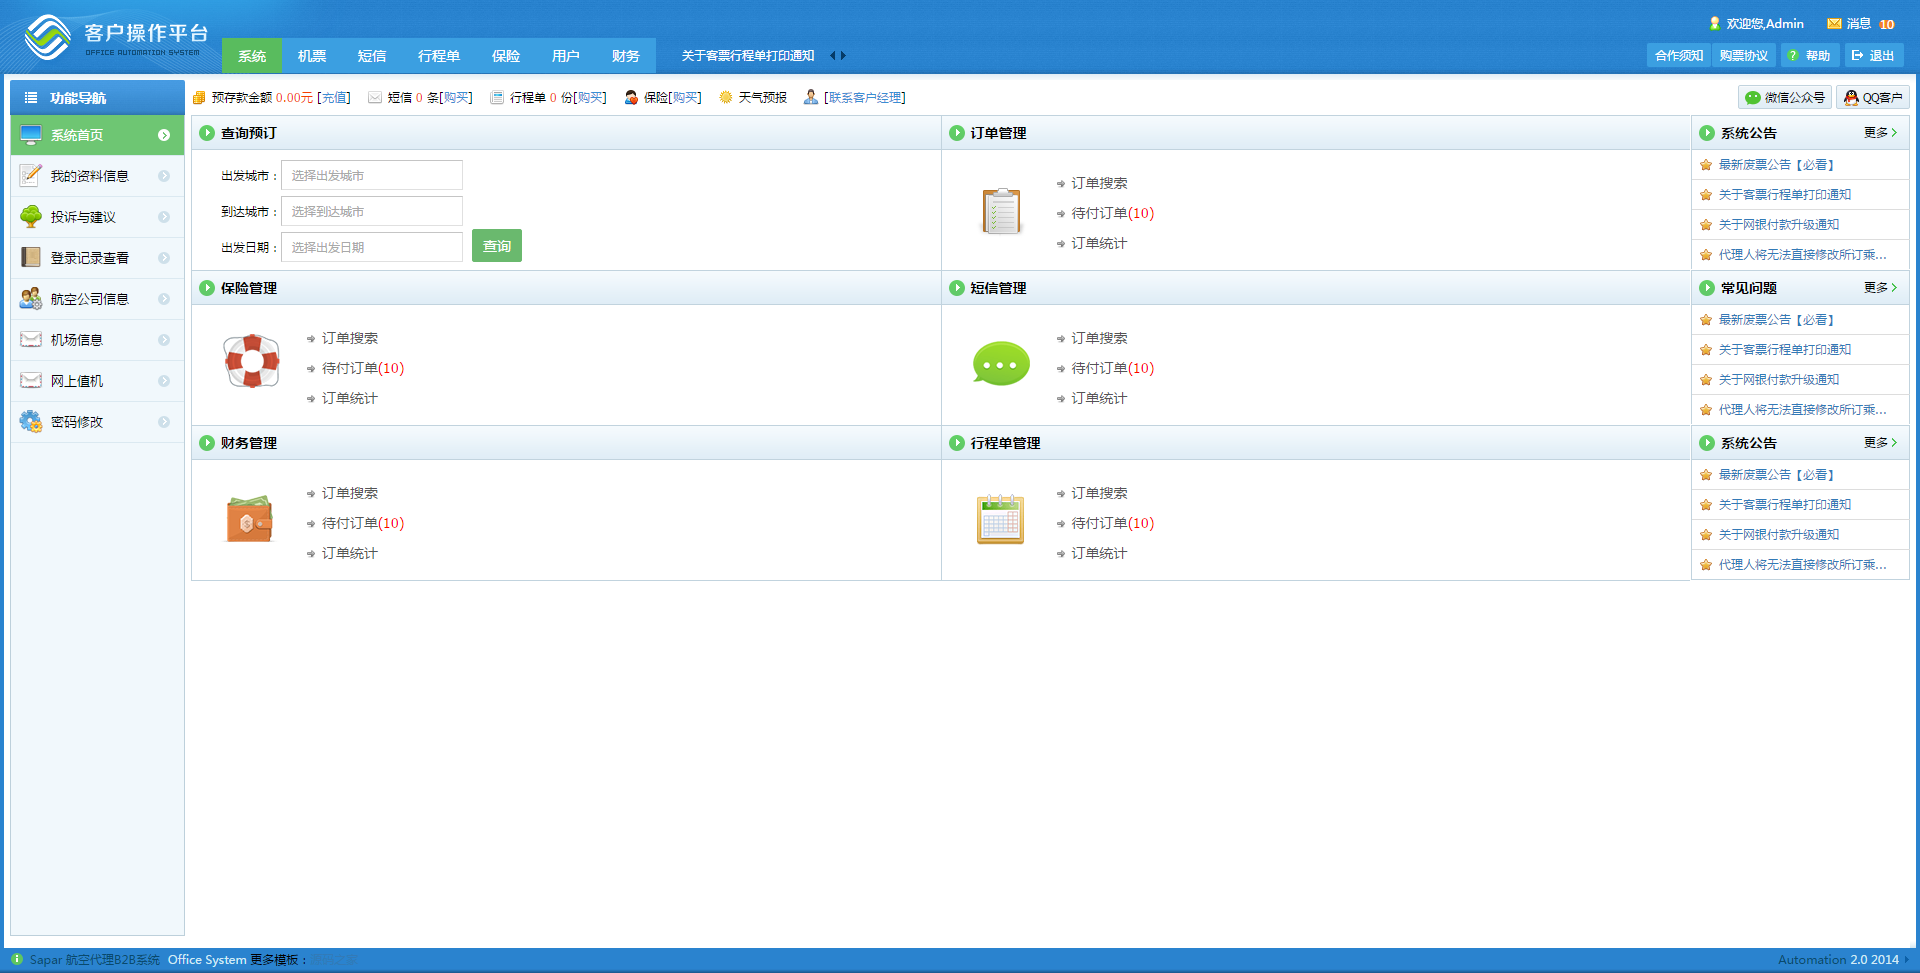Open the 微信公众号 button

[1785, 97]
